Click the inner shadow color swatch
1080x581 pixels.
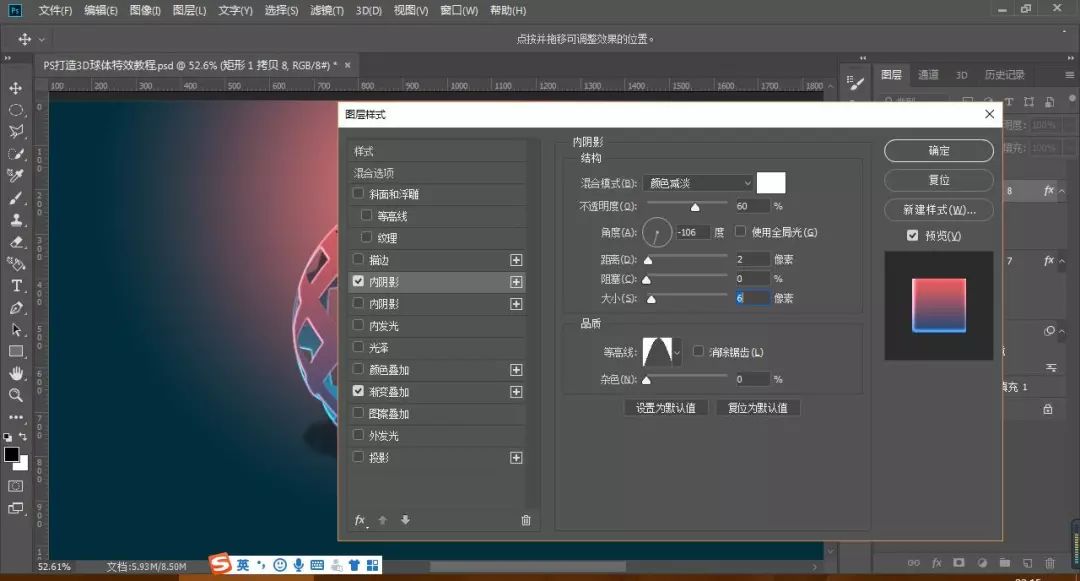click(x=772, y=182)
